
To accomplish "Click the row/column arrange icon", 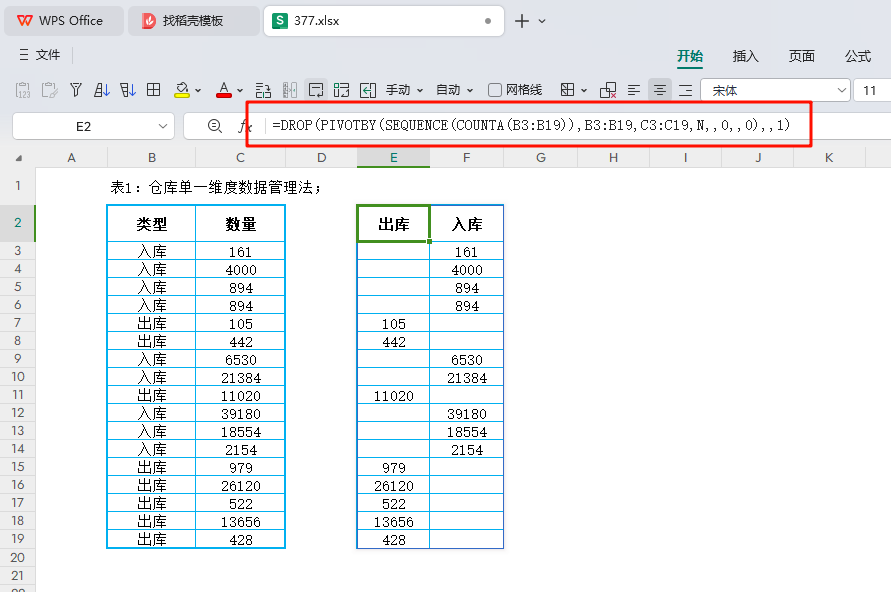I will point(263,90).
